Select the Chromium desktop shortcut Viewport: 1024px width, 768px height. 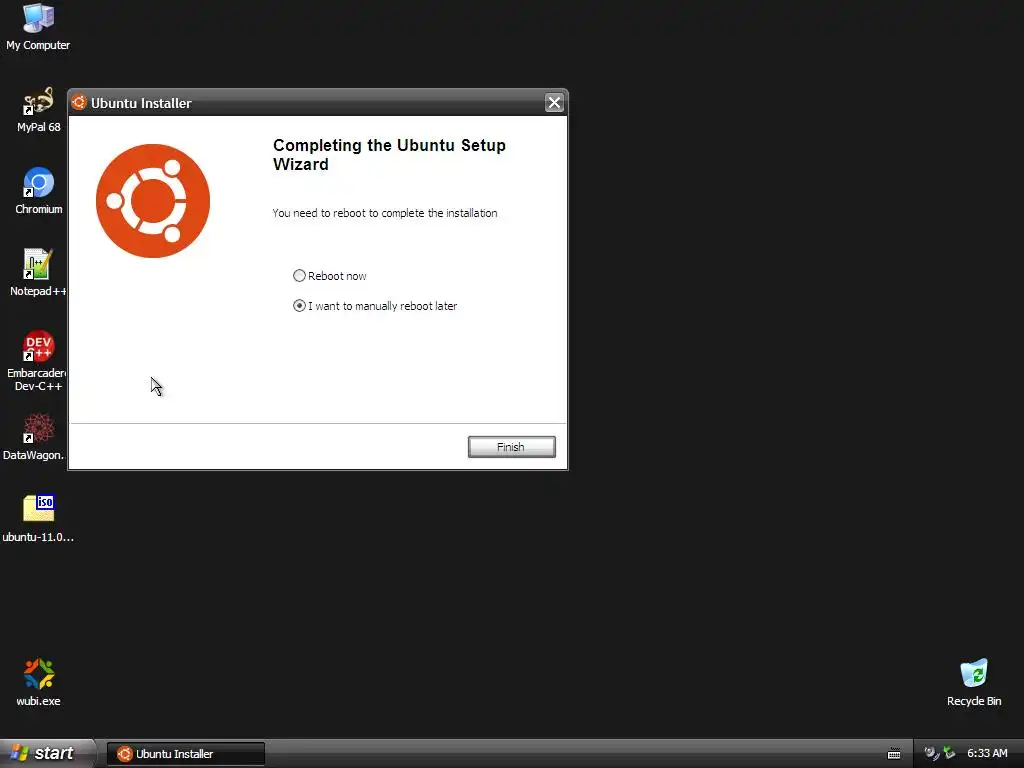click(x=39, y=191)
